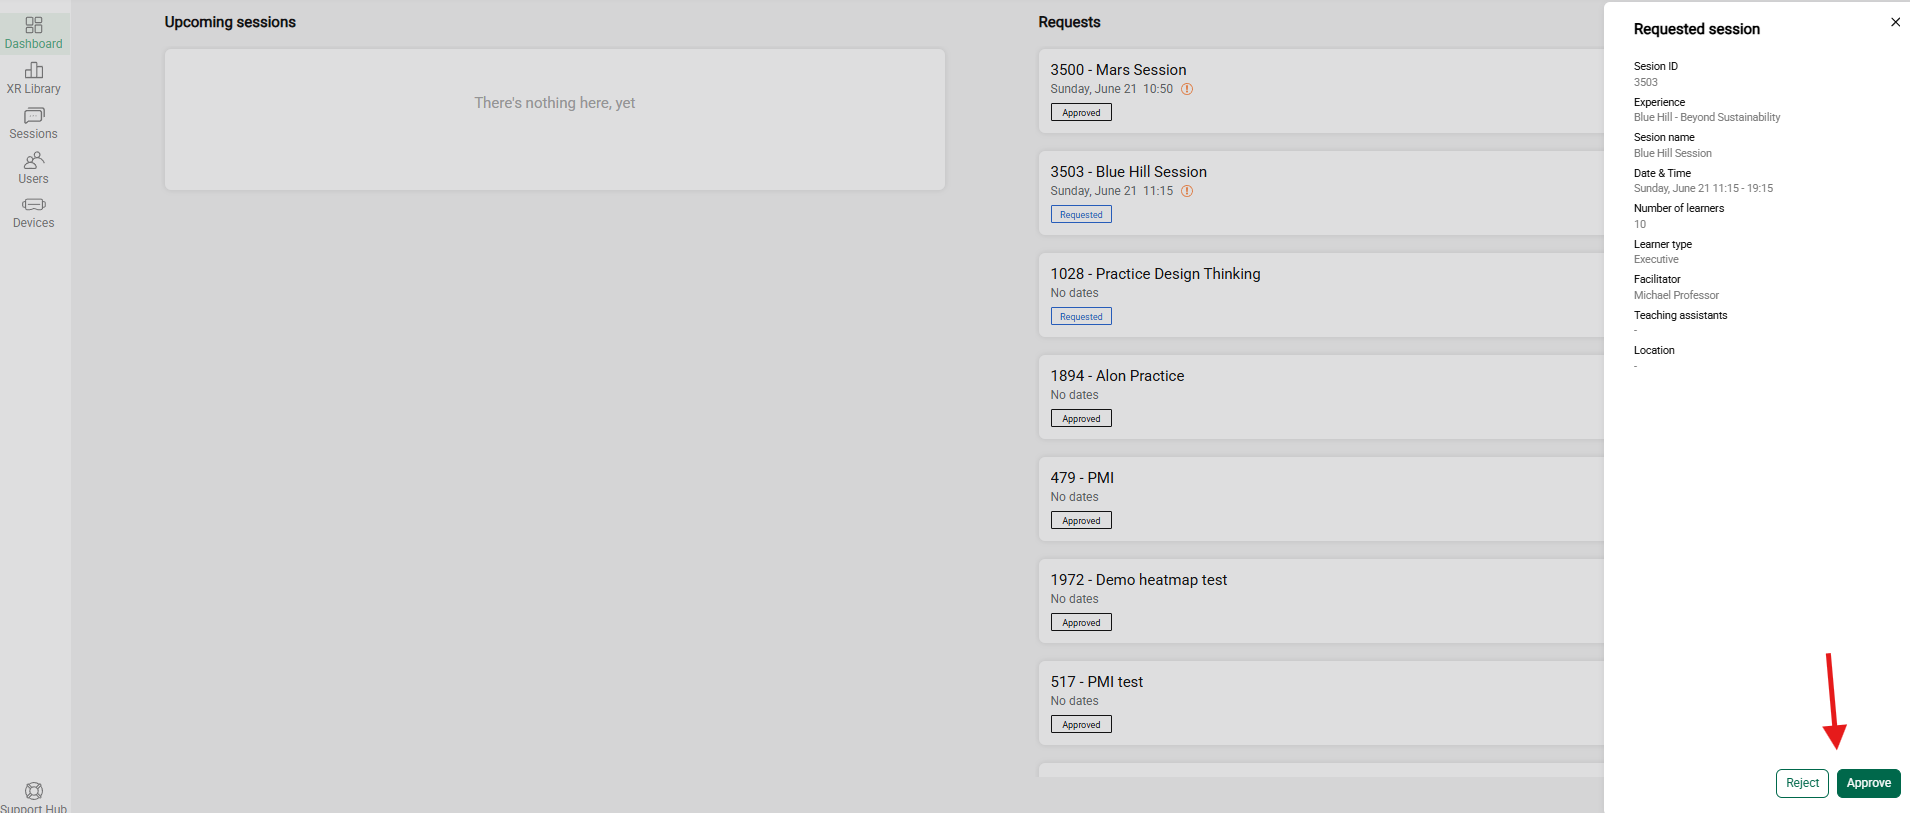Viewport: 1910px width, 813px height.
Task: Click 'No dates' under 517 - PMI test
Action: tap(1074, 701)
